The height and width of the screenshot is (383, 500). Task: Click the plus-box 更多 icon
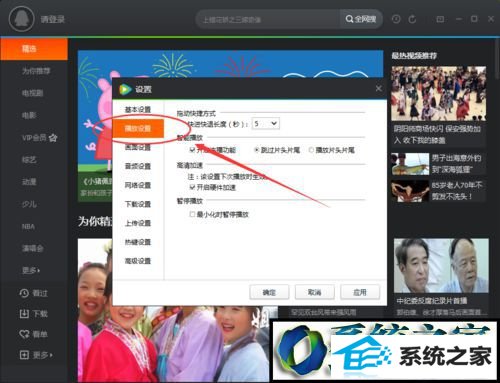point(24,355)
